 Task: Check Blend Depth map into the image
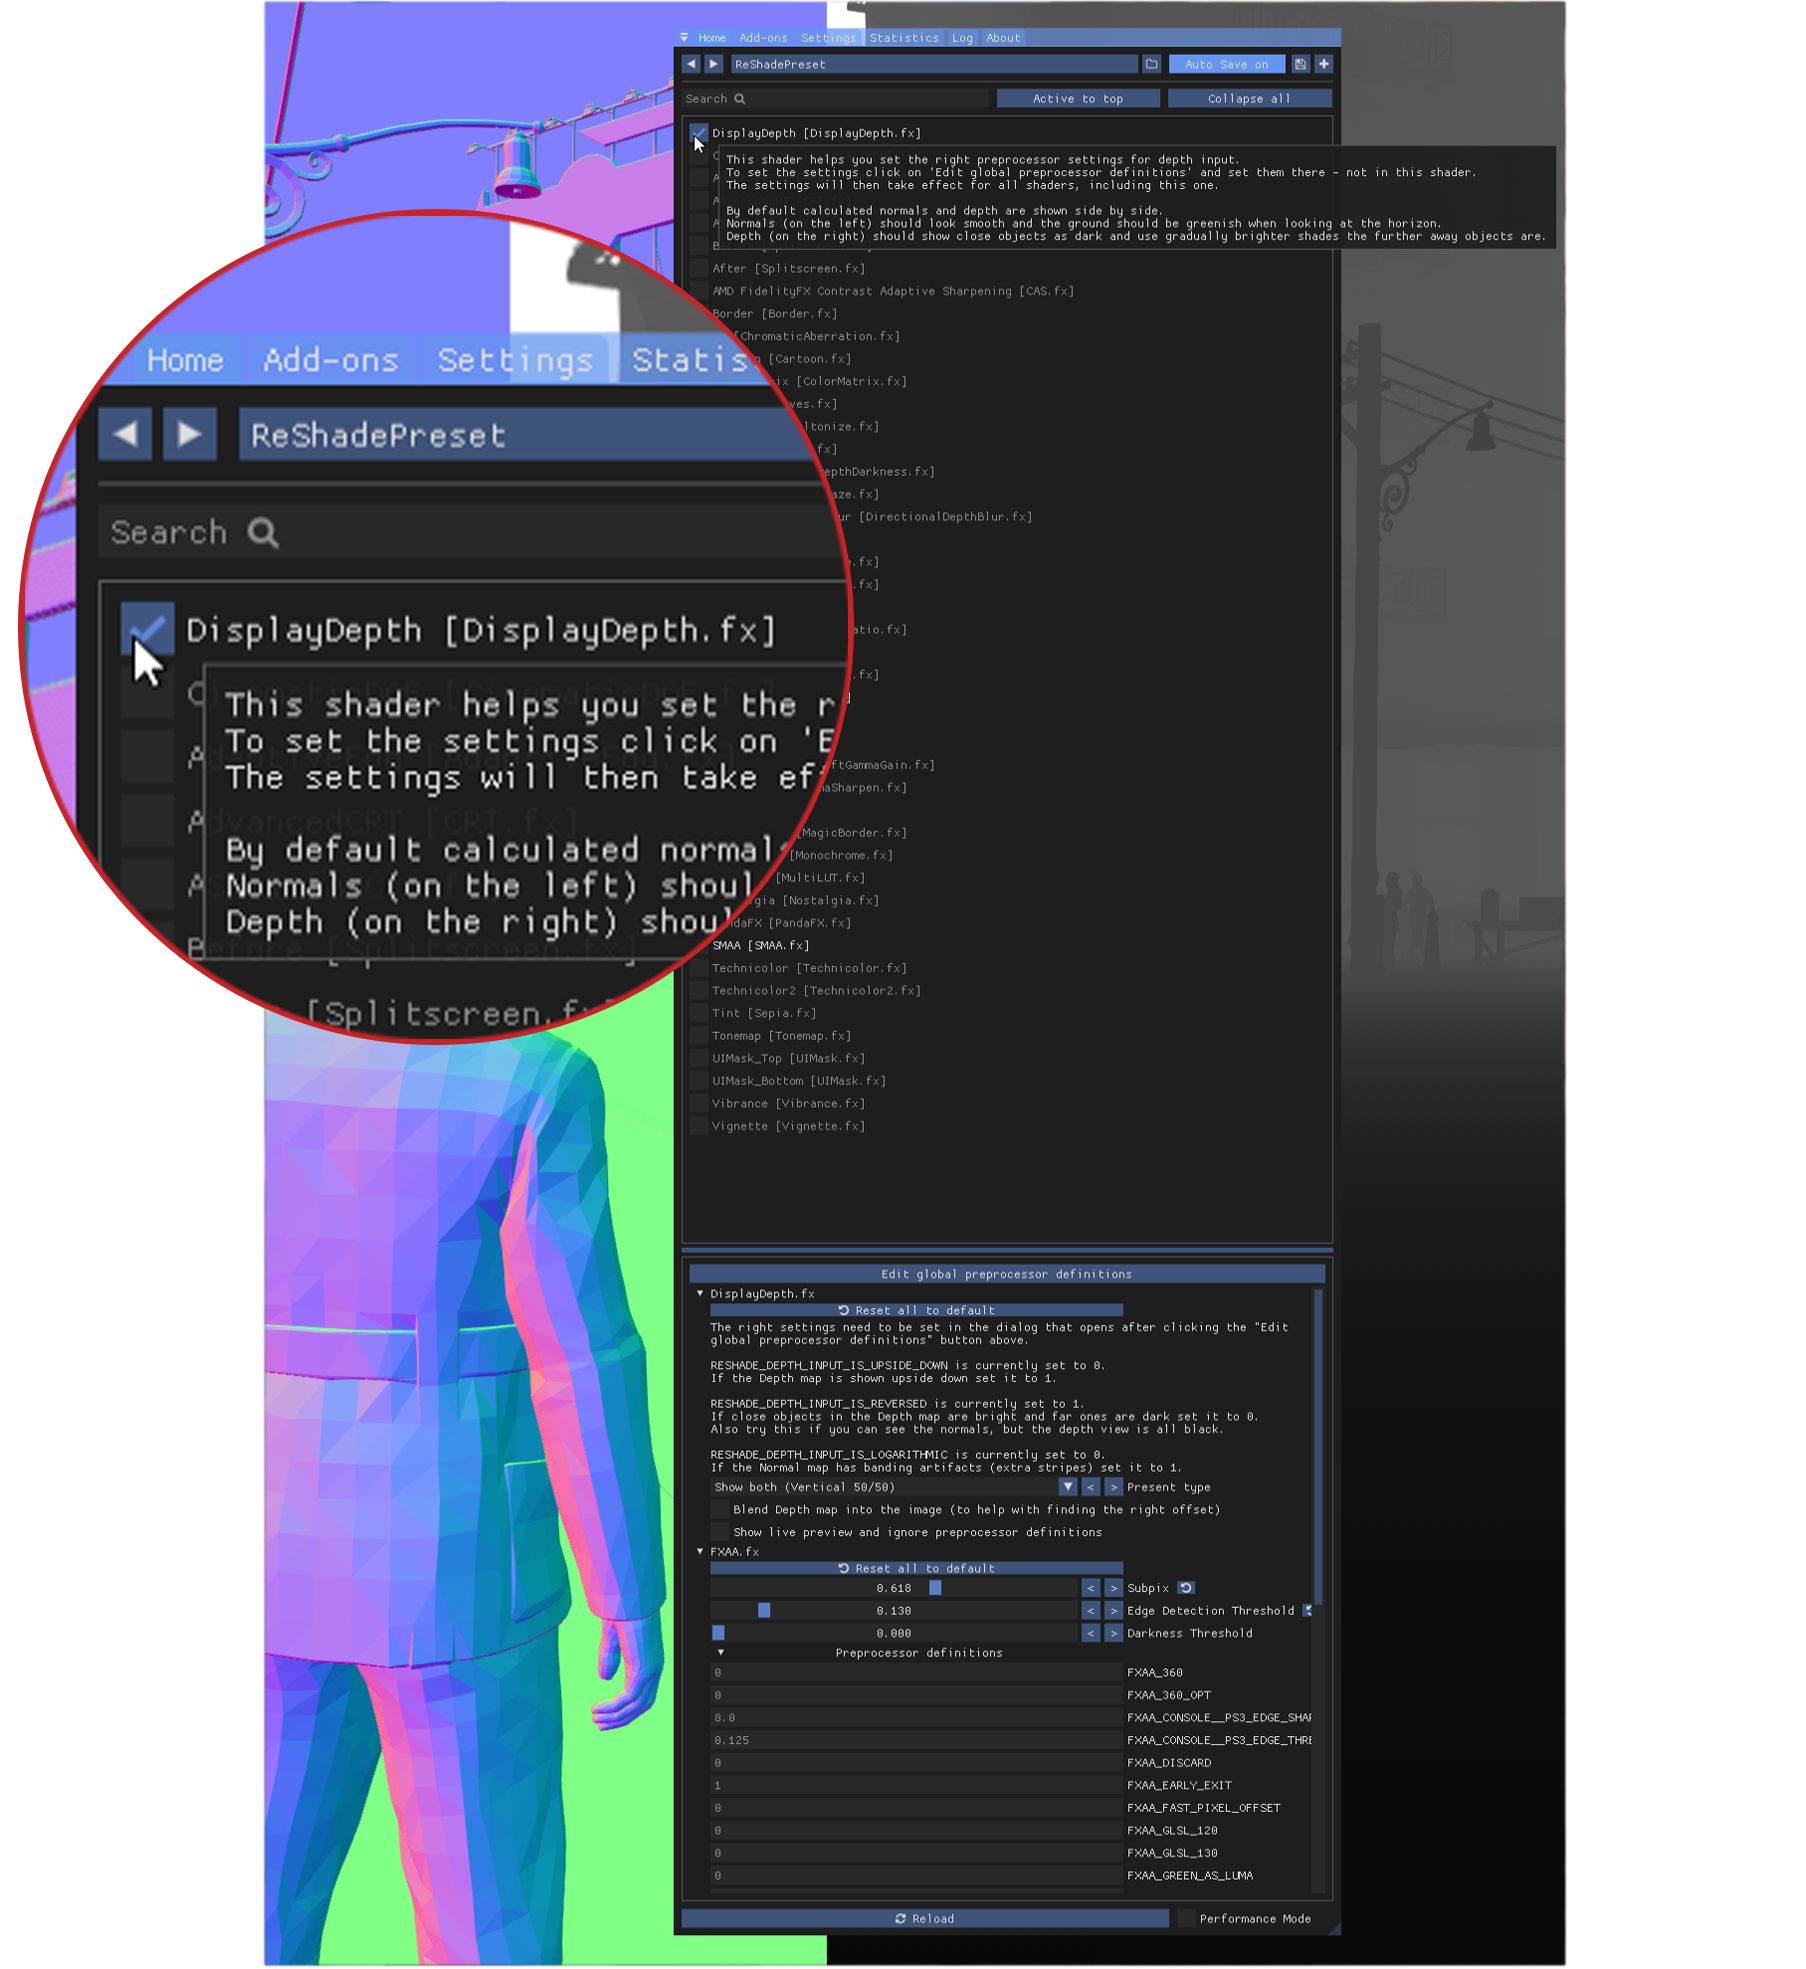coord(719,1510)
